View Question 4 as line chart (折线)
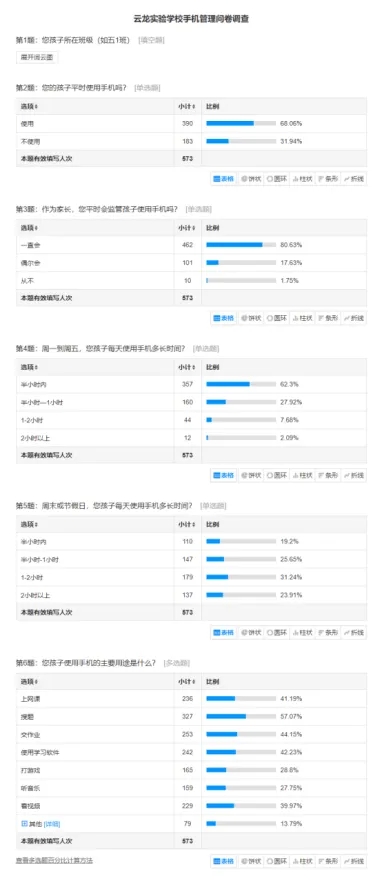Image resolution: width=376 pixels, height=885 pixels. pyautogui.click(x=354, y=475)
